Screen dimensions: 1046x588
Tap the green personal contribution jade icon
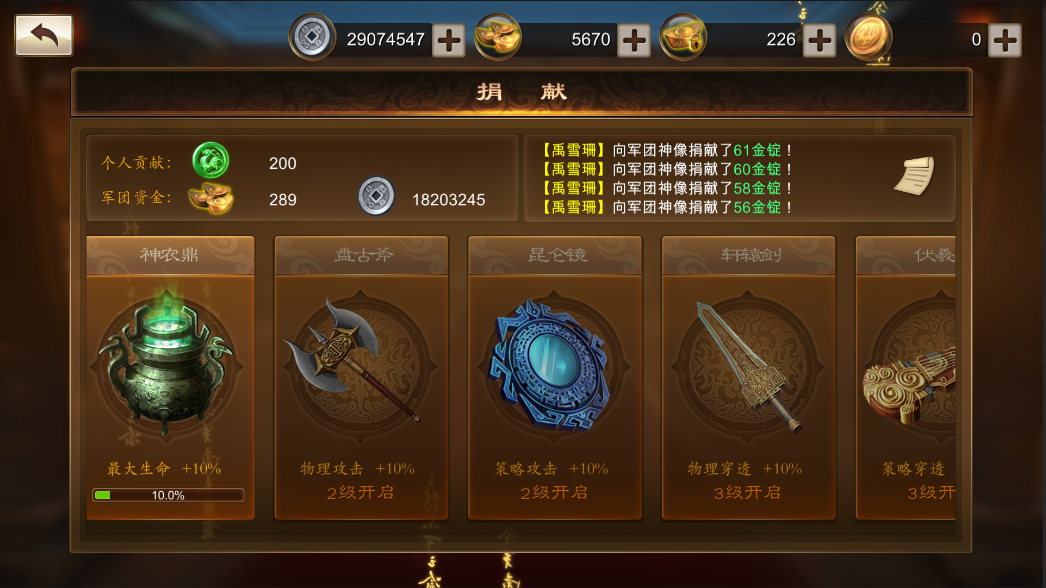click(211, 161)
